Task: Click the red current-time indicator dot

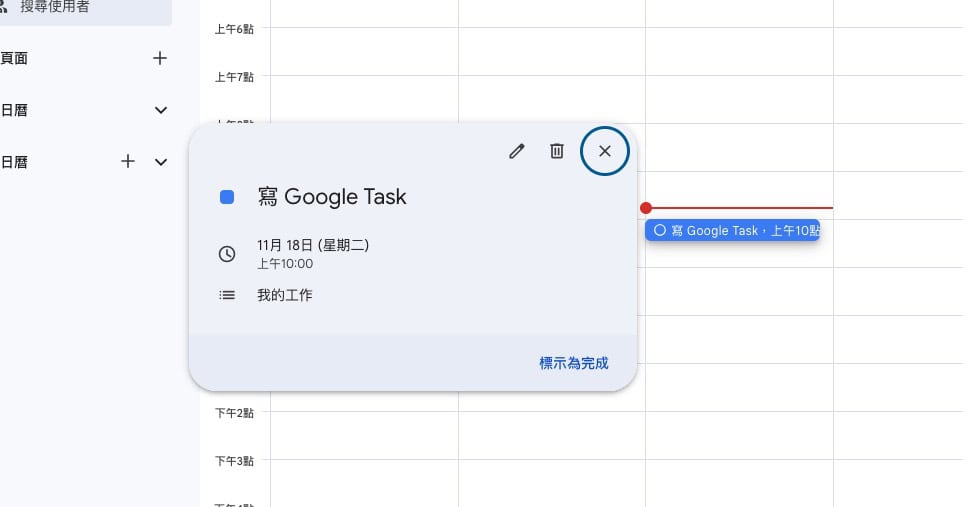Action: click(x=645, y=208)
